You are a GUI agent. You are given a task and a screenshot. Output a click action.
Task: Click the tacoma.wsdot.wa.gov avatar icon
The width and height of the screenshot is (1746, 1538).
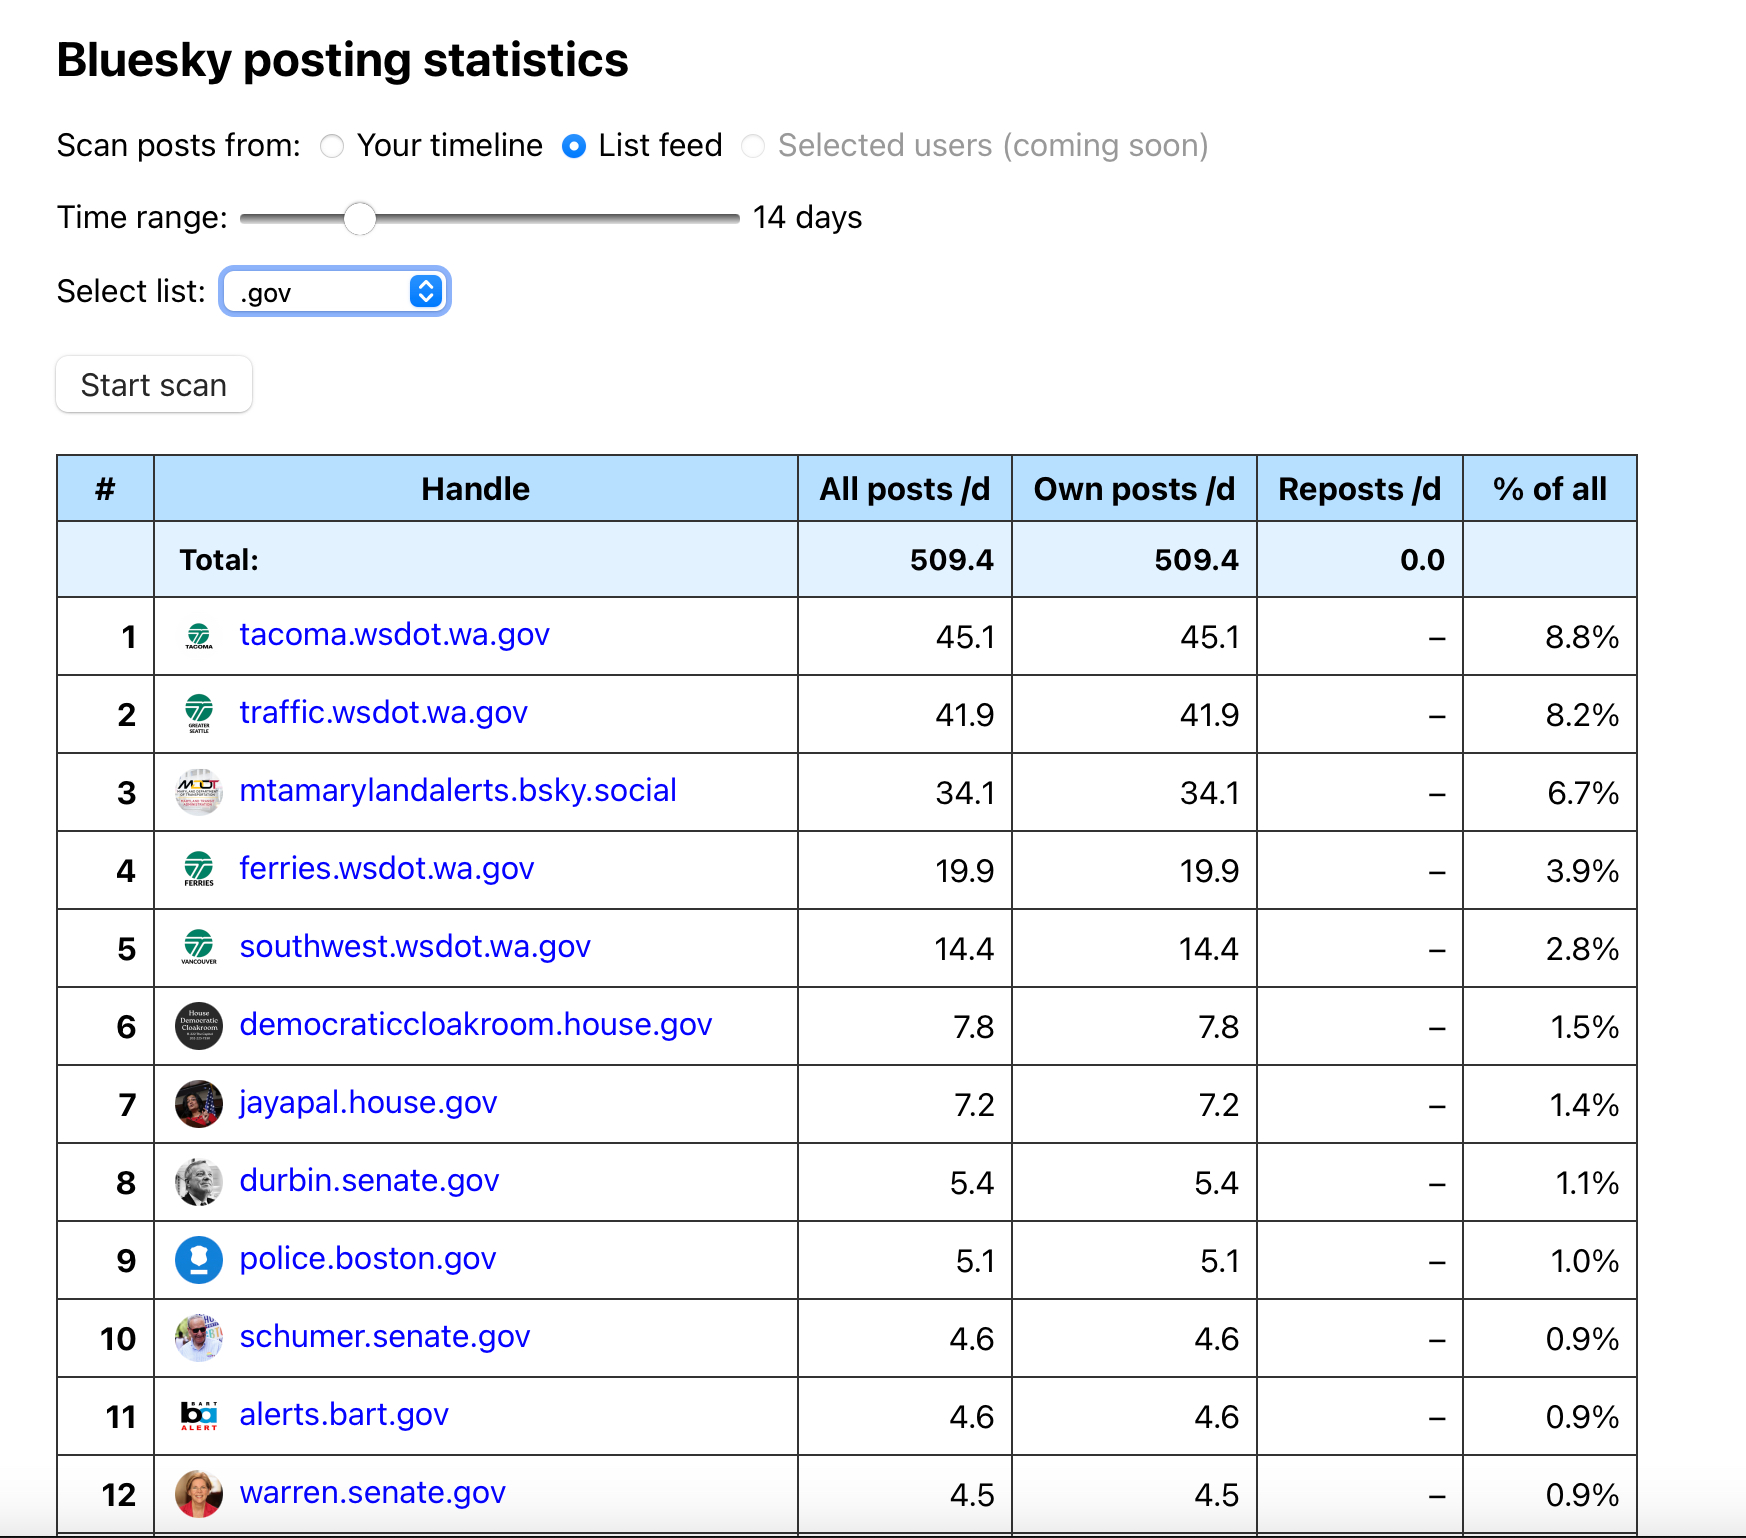click(x=199, y=636)
